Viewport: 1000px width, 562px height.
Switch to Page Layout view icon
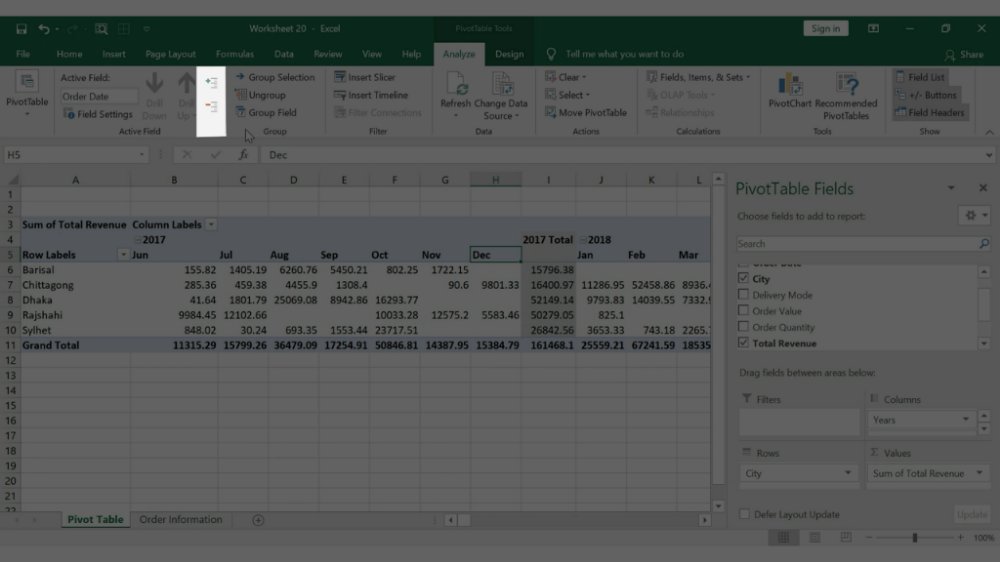pyautogui.click(x=814, y=538)
